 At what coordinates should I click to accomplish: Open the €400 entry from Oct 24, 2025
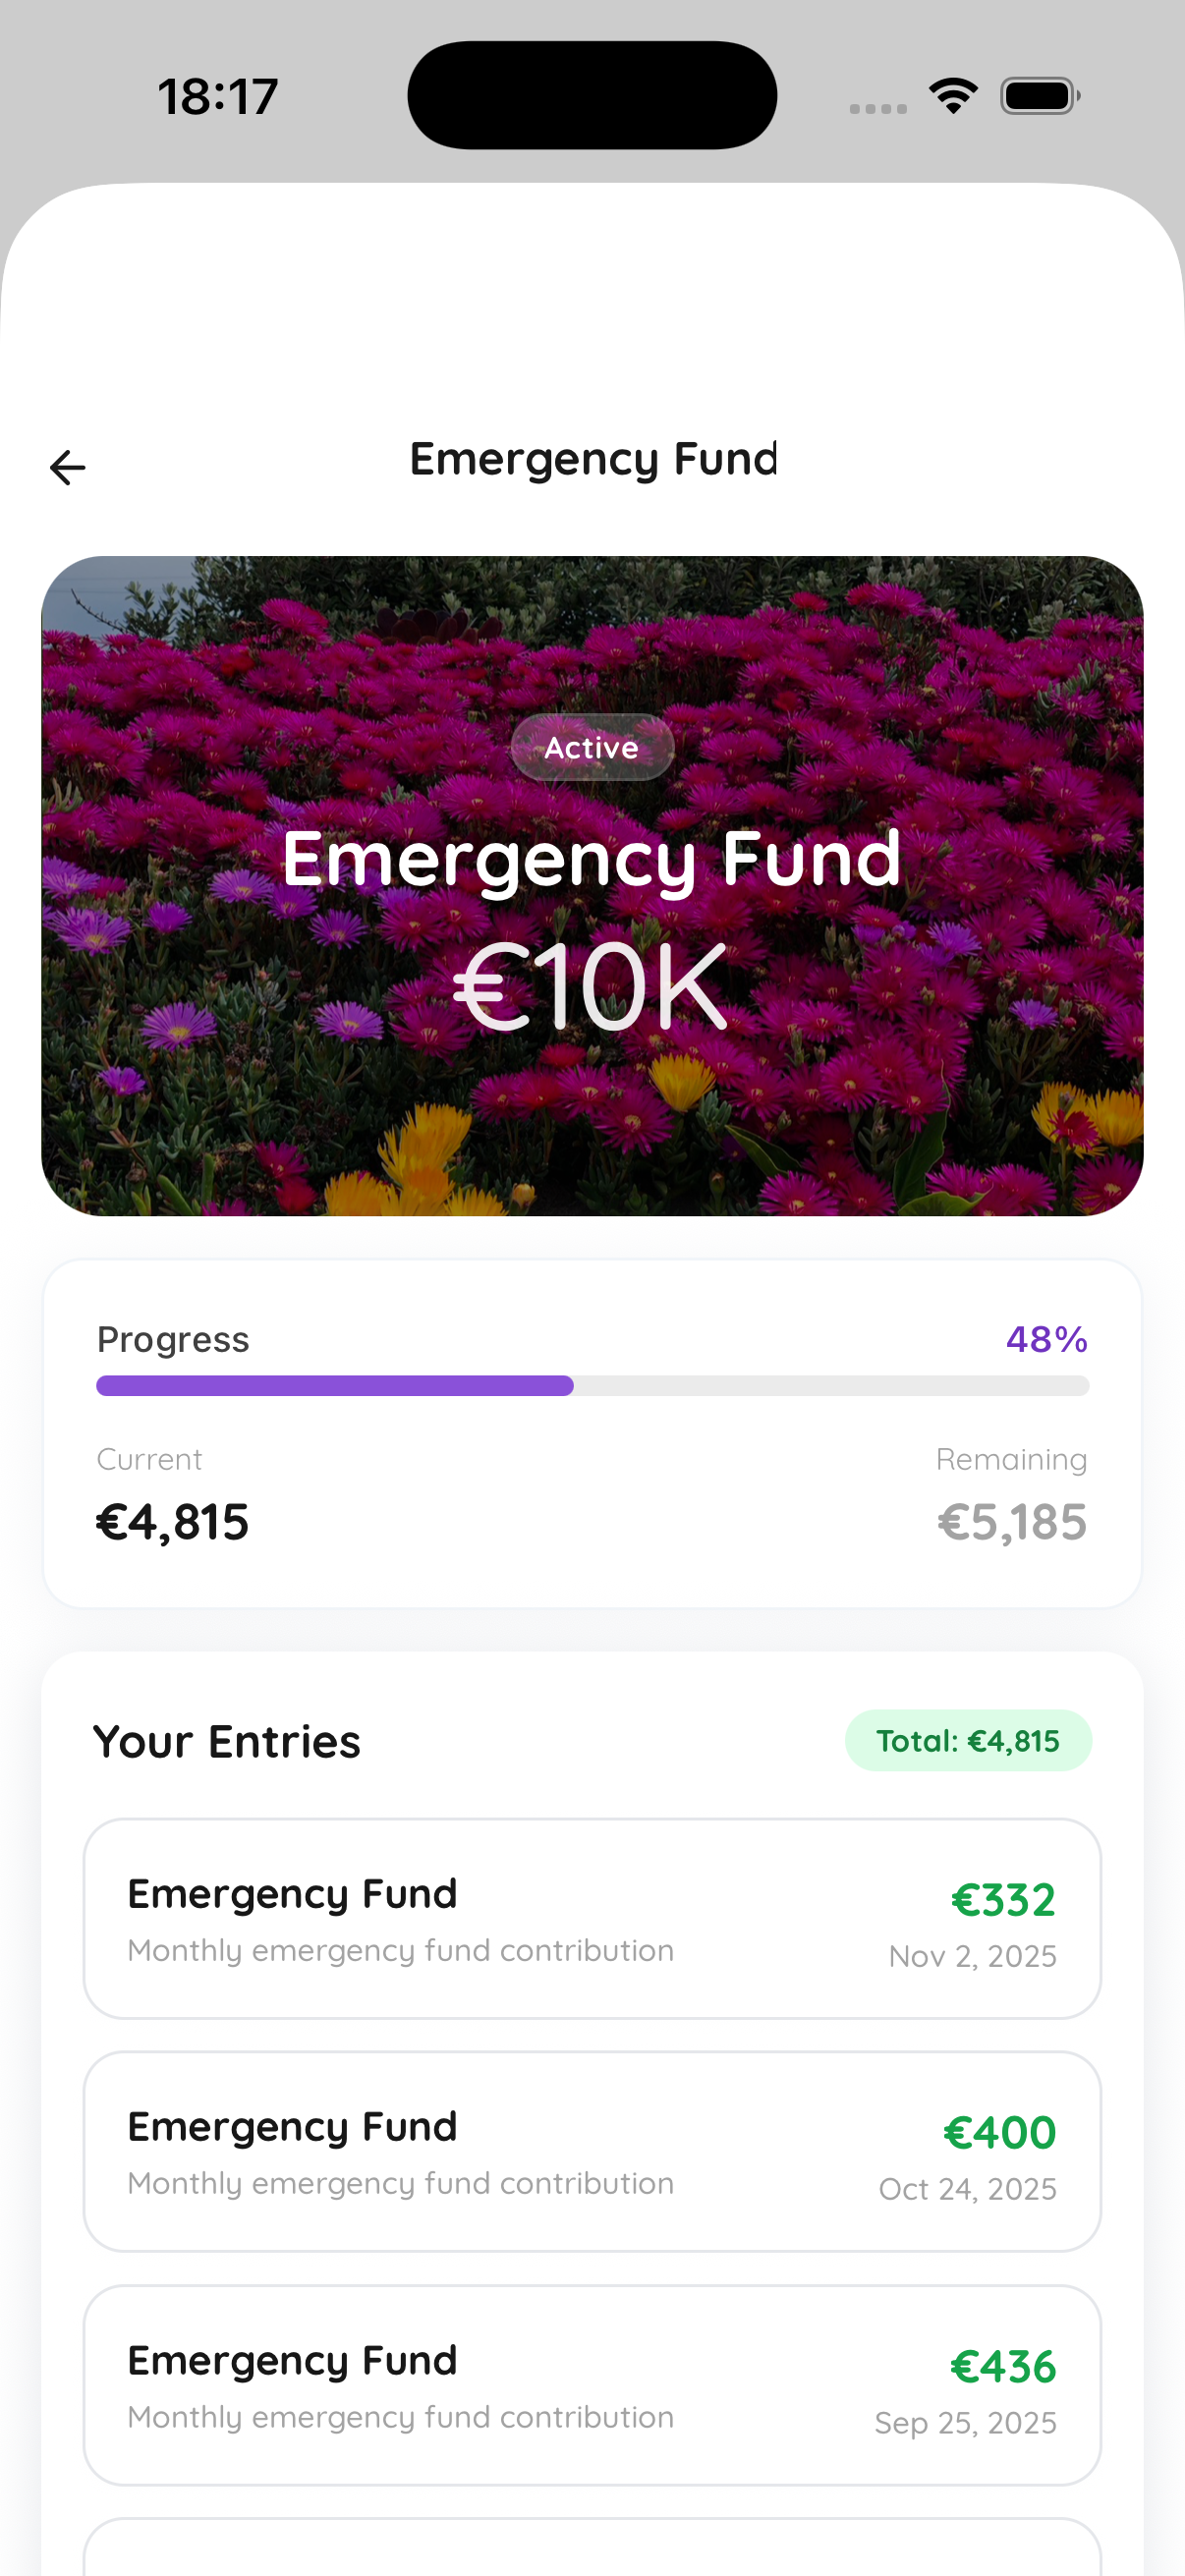pos(592,2151)
